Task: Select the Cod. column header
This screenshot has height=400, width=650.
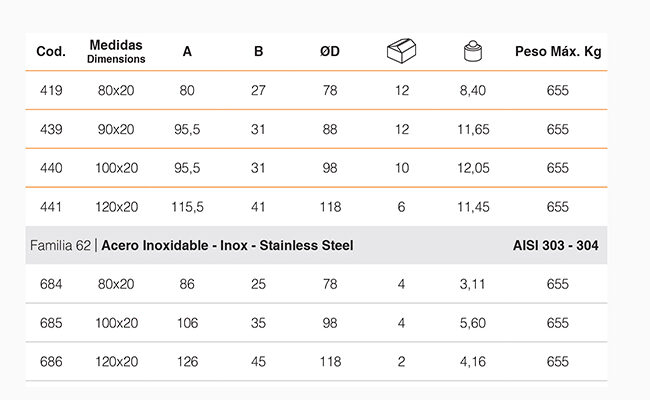Action: 50,52
